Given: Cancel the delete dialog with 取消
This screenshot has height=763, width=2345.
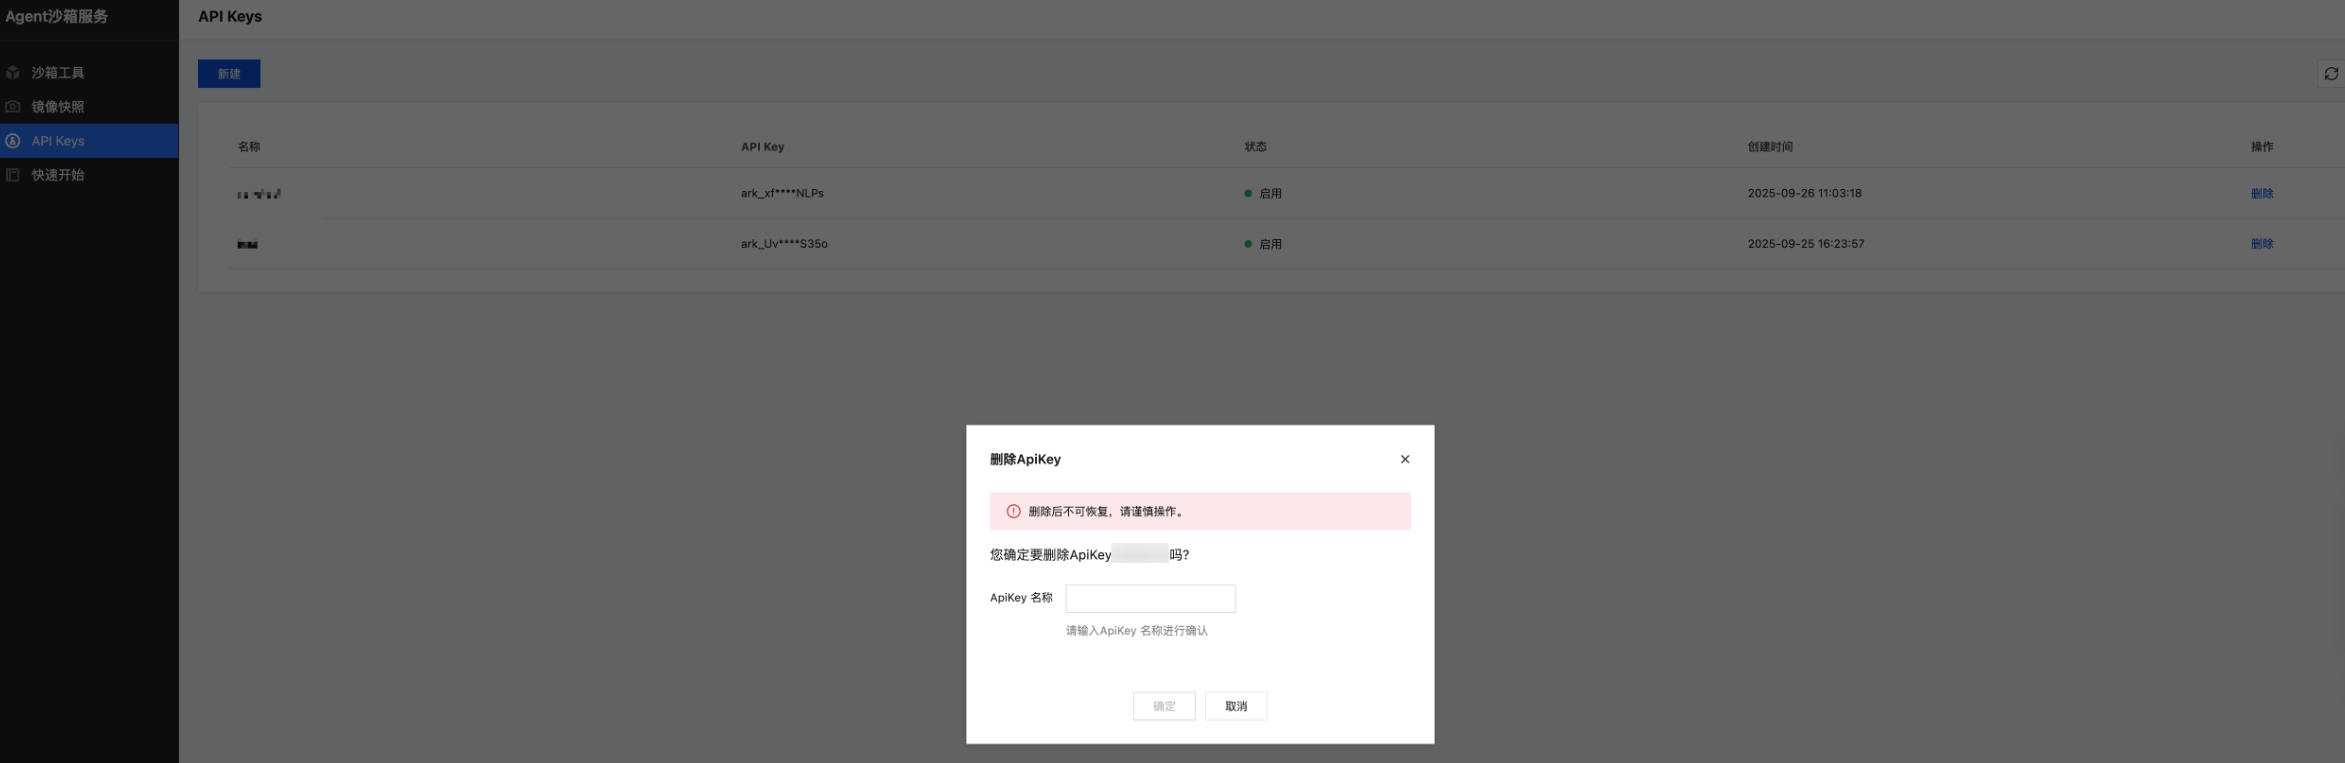Looking at the screenshot, I should [x=1236, y=706].
